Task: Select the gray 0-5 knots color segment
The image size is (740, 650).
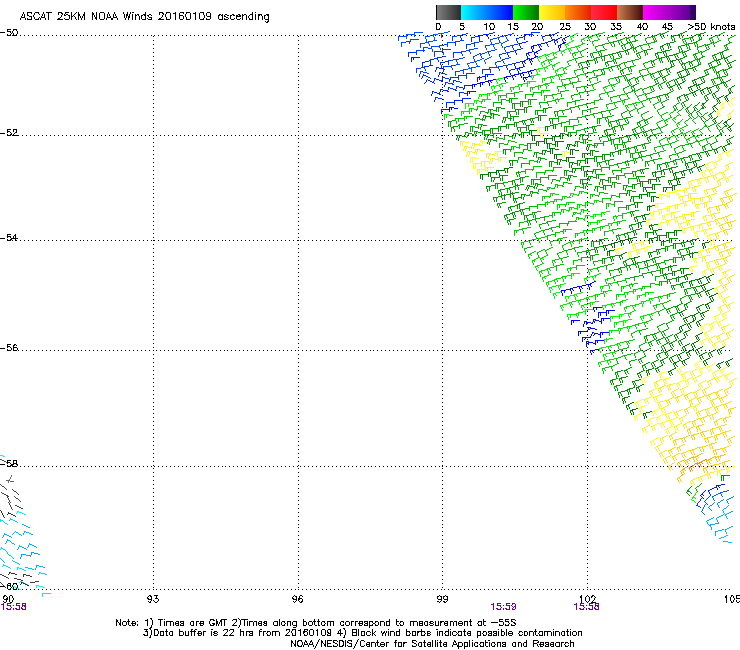Action: [x=448, y=12]
